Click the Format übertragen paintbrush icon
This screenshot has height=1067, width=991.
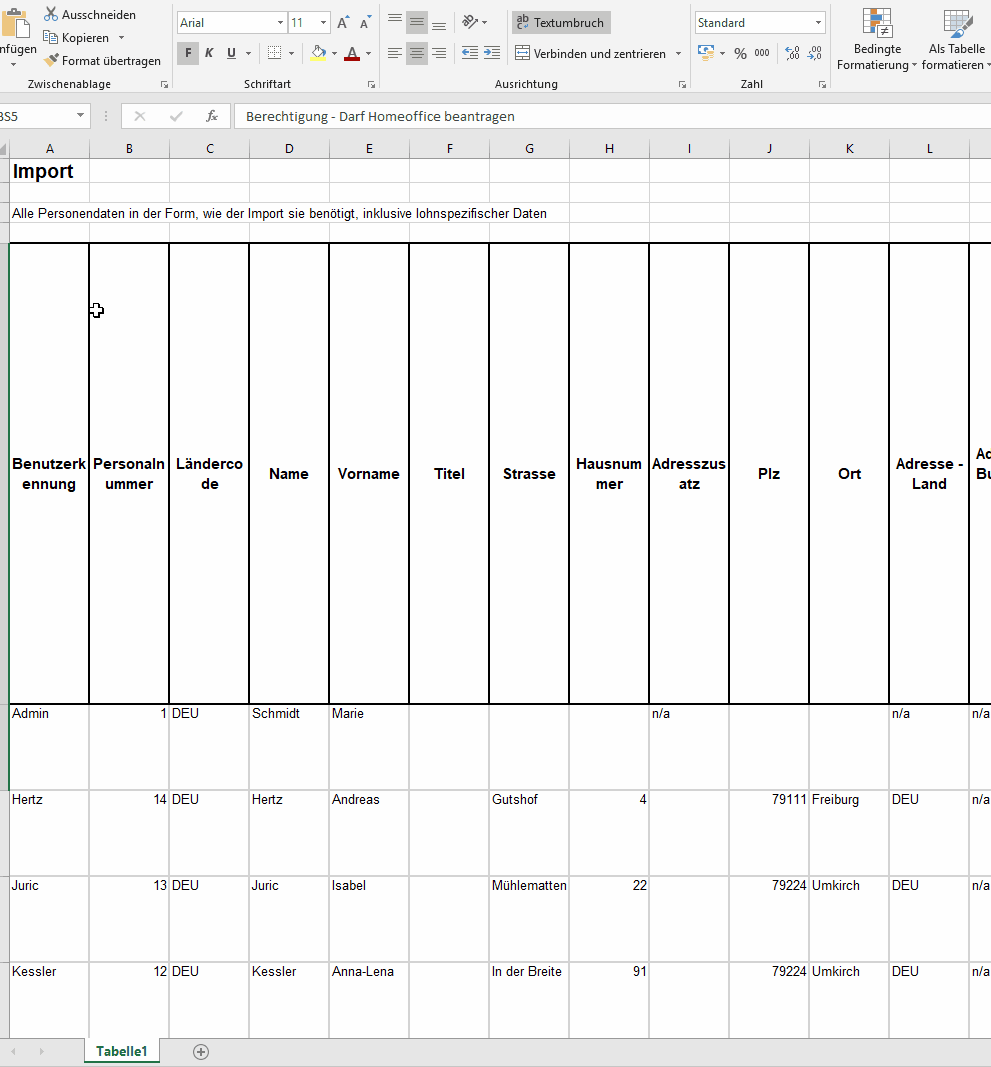[51, 61]
